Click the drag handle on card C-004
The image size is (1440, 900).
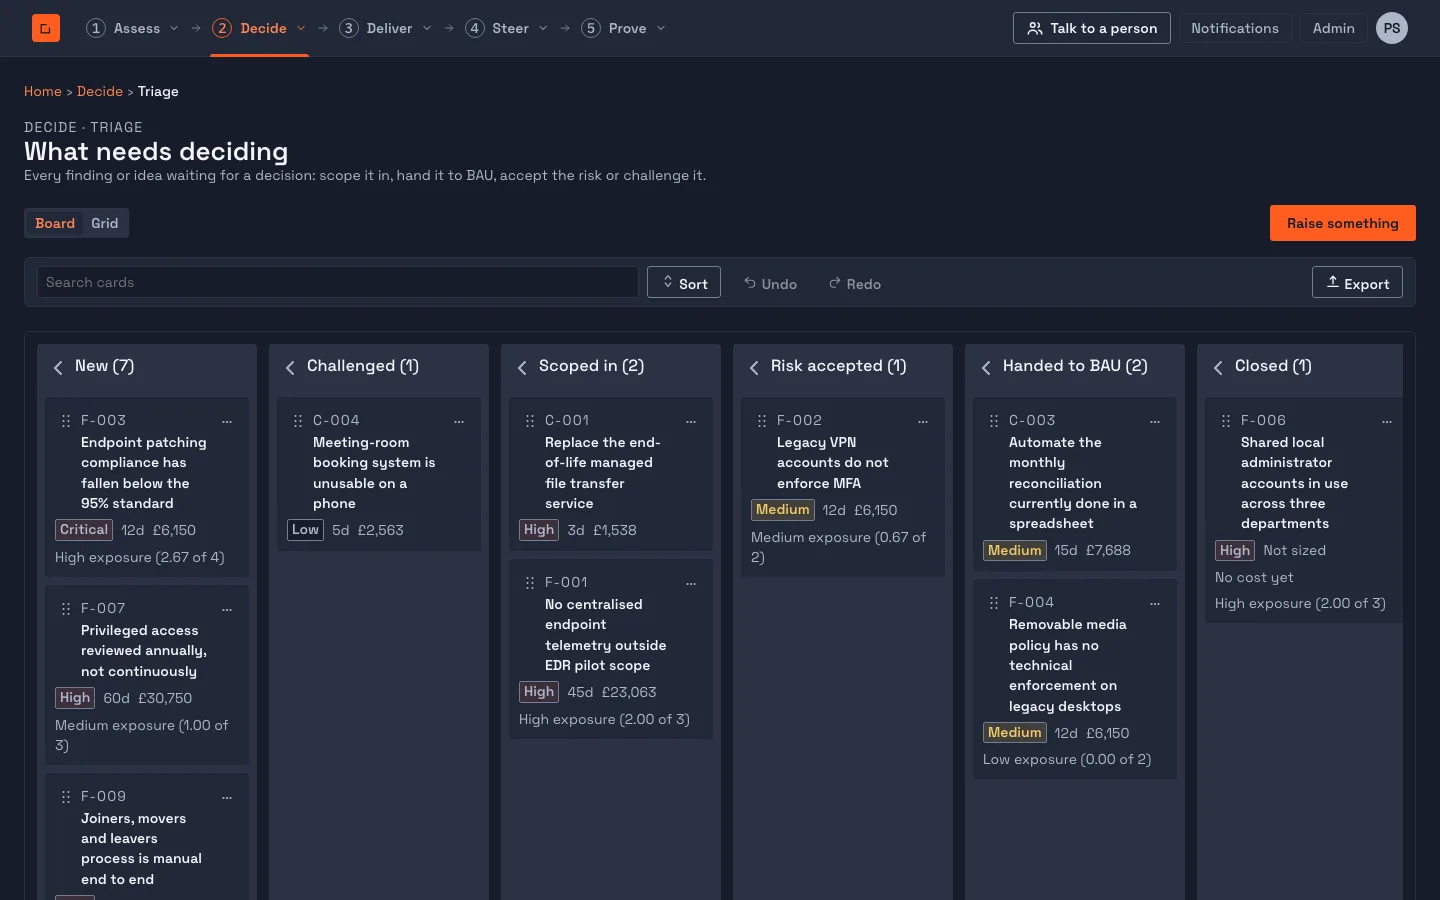(298, 421)
